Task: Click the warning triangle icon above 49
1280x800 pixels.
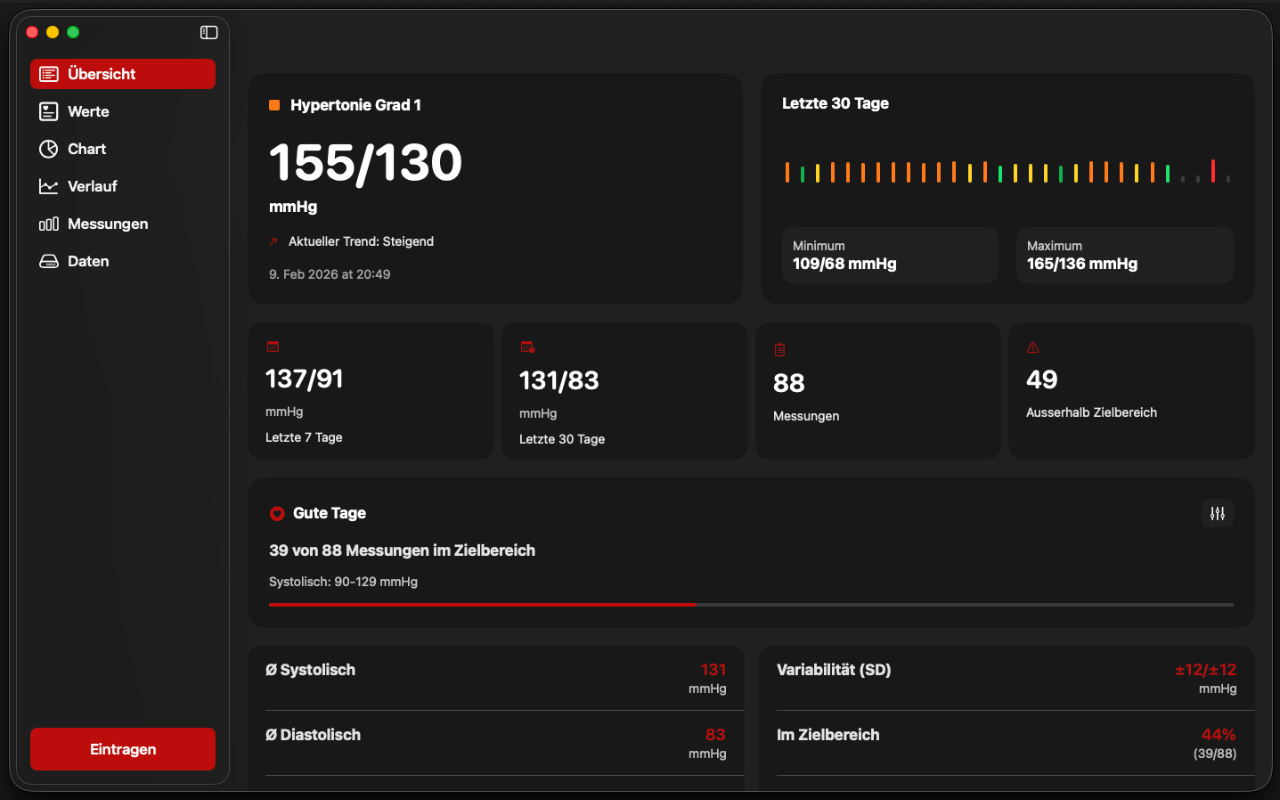Action: 1033,348
